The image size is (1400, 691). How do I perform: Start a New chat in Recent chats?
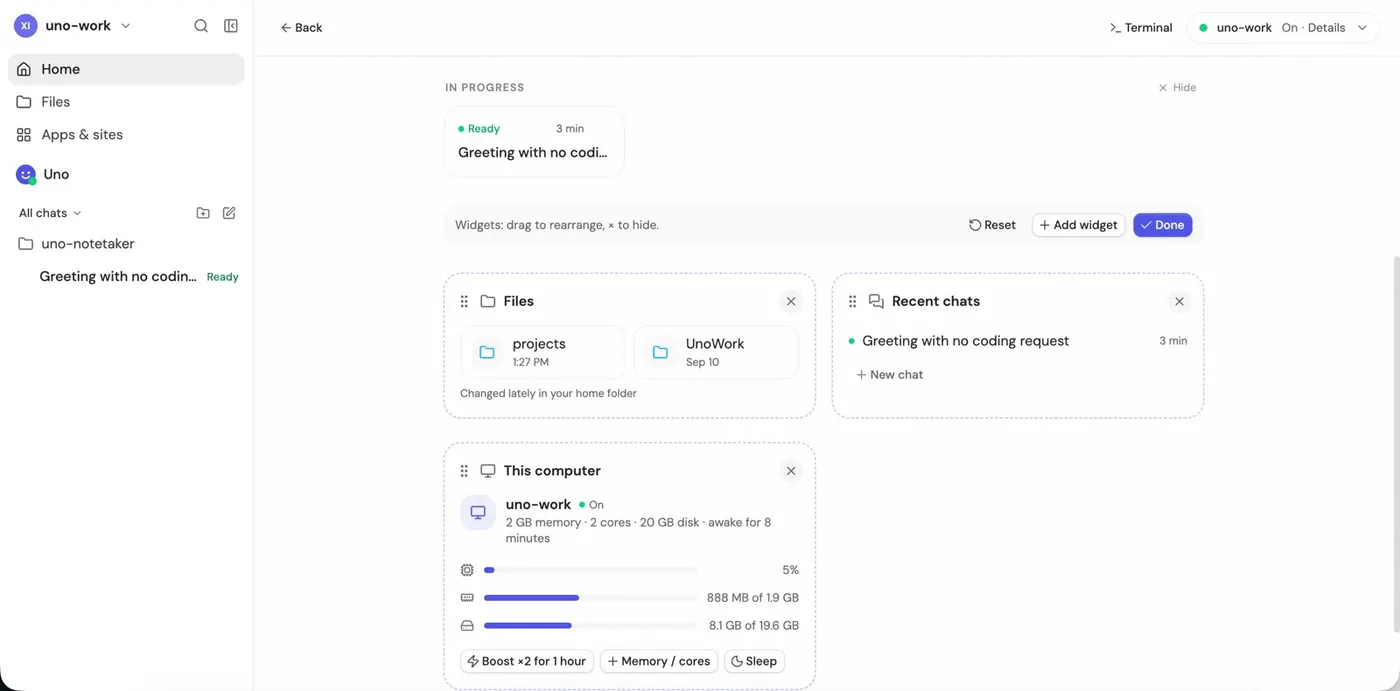[890, 375]
